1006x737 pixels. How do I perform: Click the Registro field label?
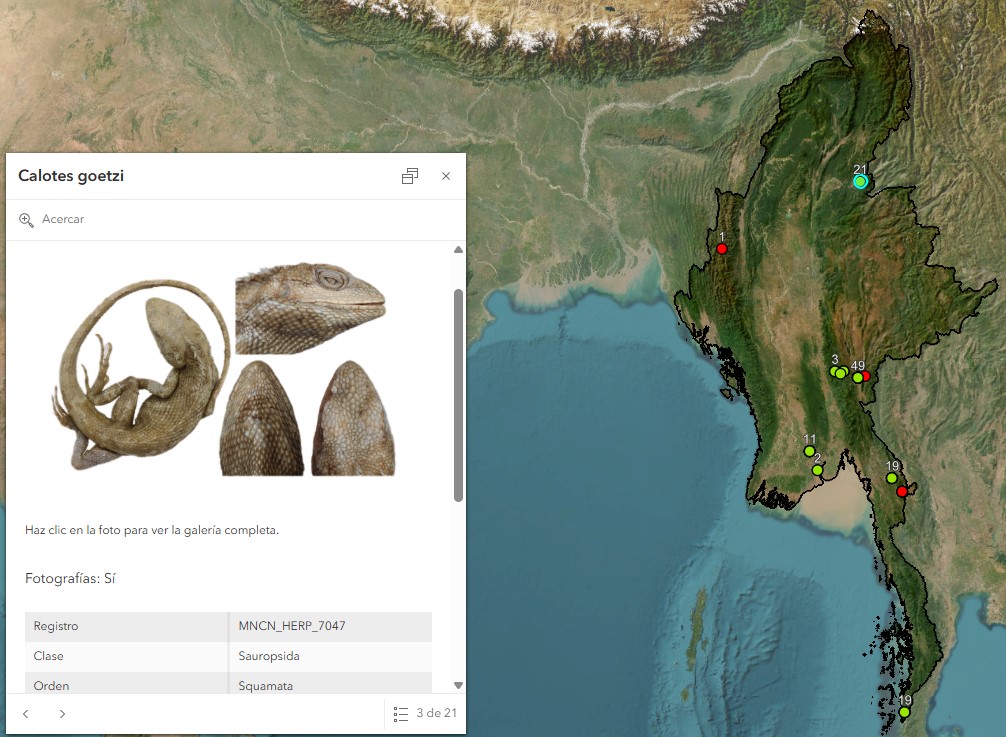pos(56,626)
